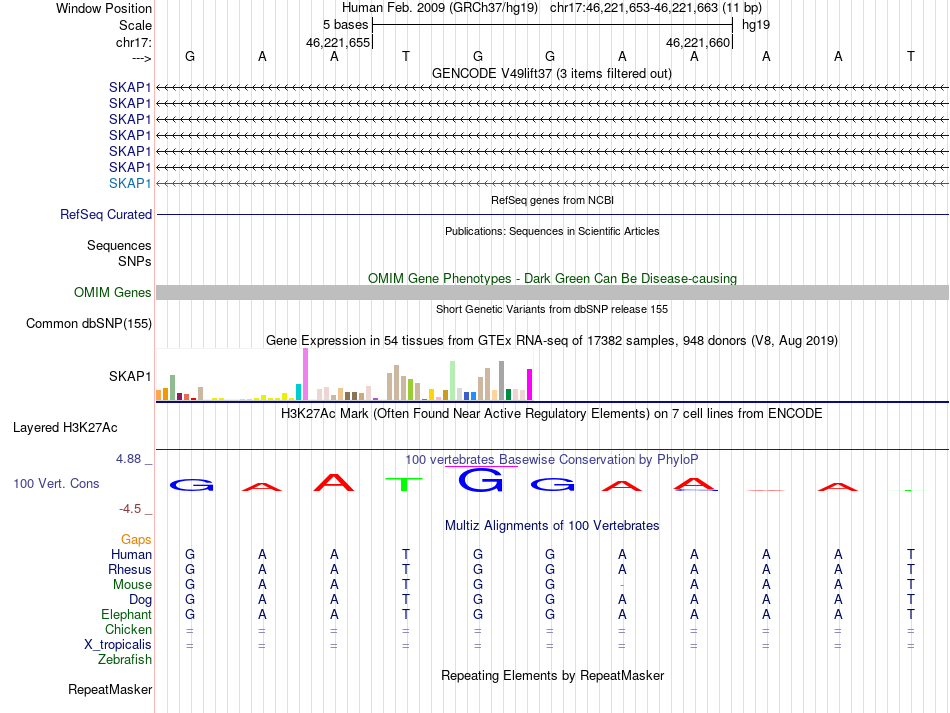Viewport: 950px width, 713px height.
Task: Click the orange Gaps label
Action: pos(136,539)
